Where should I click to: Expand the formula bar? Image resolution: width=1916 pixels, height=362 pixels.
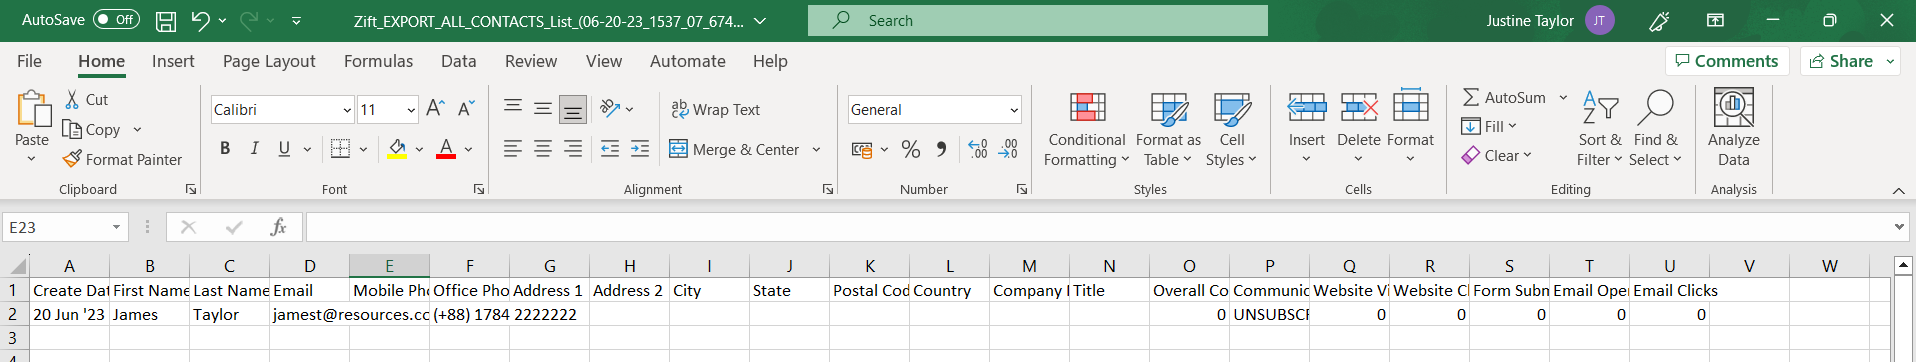(1899, 227)
